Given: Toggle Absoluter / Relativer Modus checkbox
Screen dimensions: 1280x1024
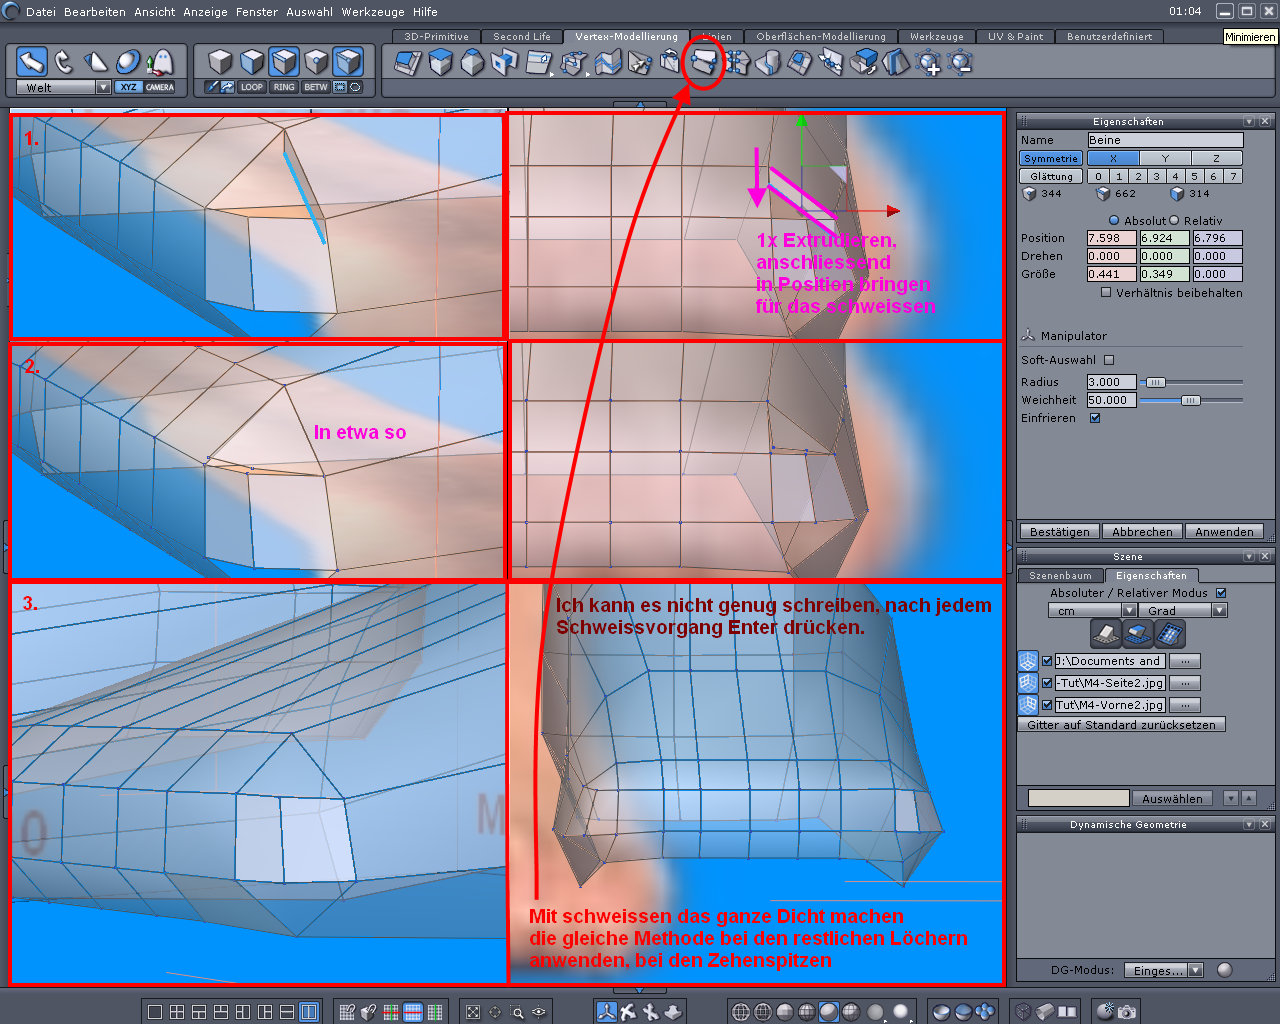Looking at the screenshot, I should tap(1221, 593).
